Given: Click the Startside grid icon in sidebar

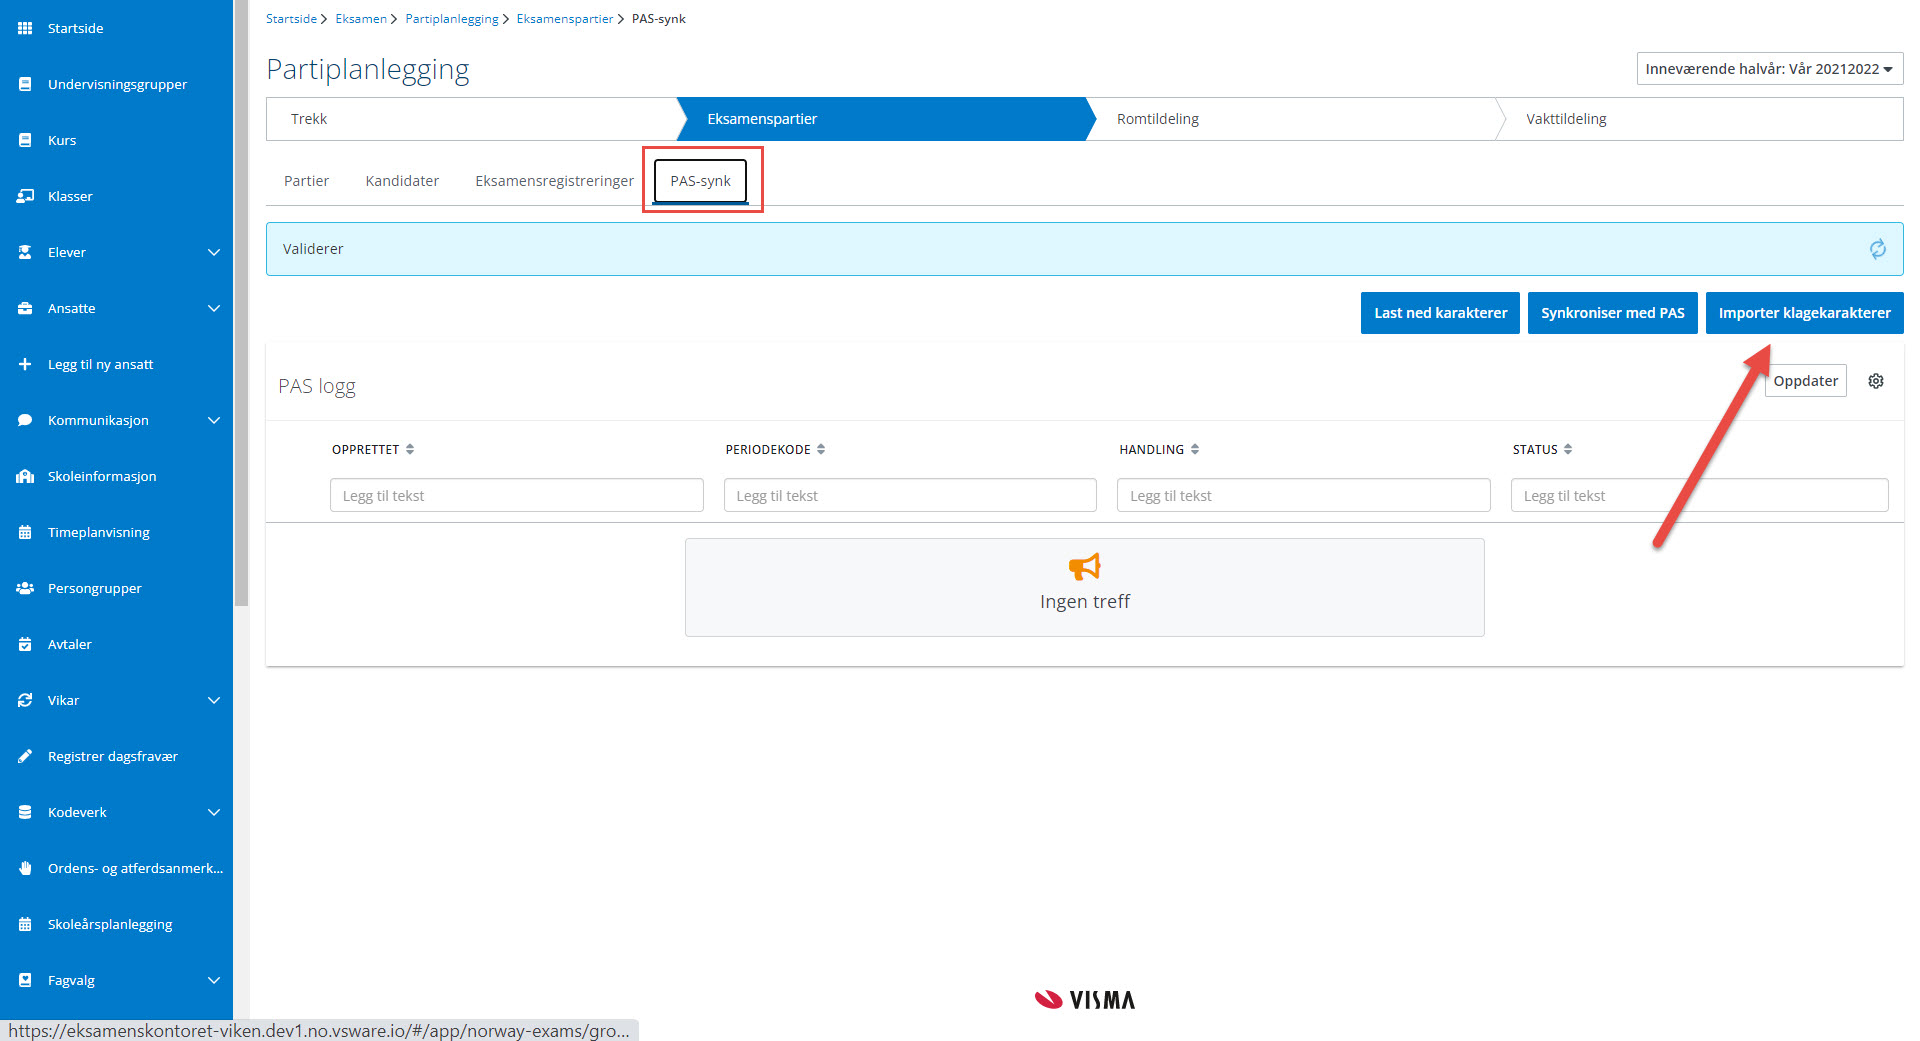Looking at the screenshot, I should [25, 28].
